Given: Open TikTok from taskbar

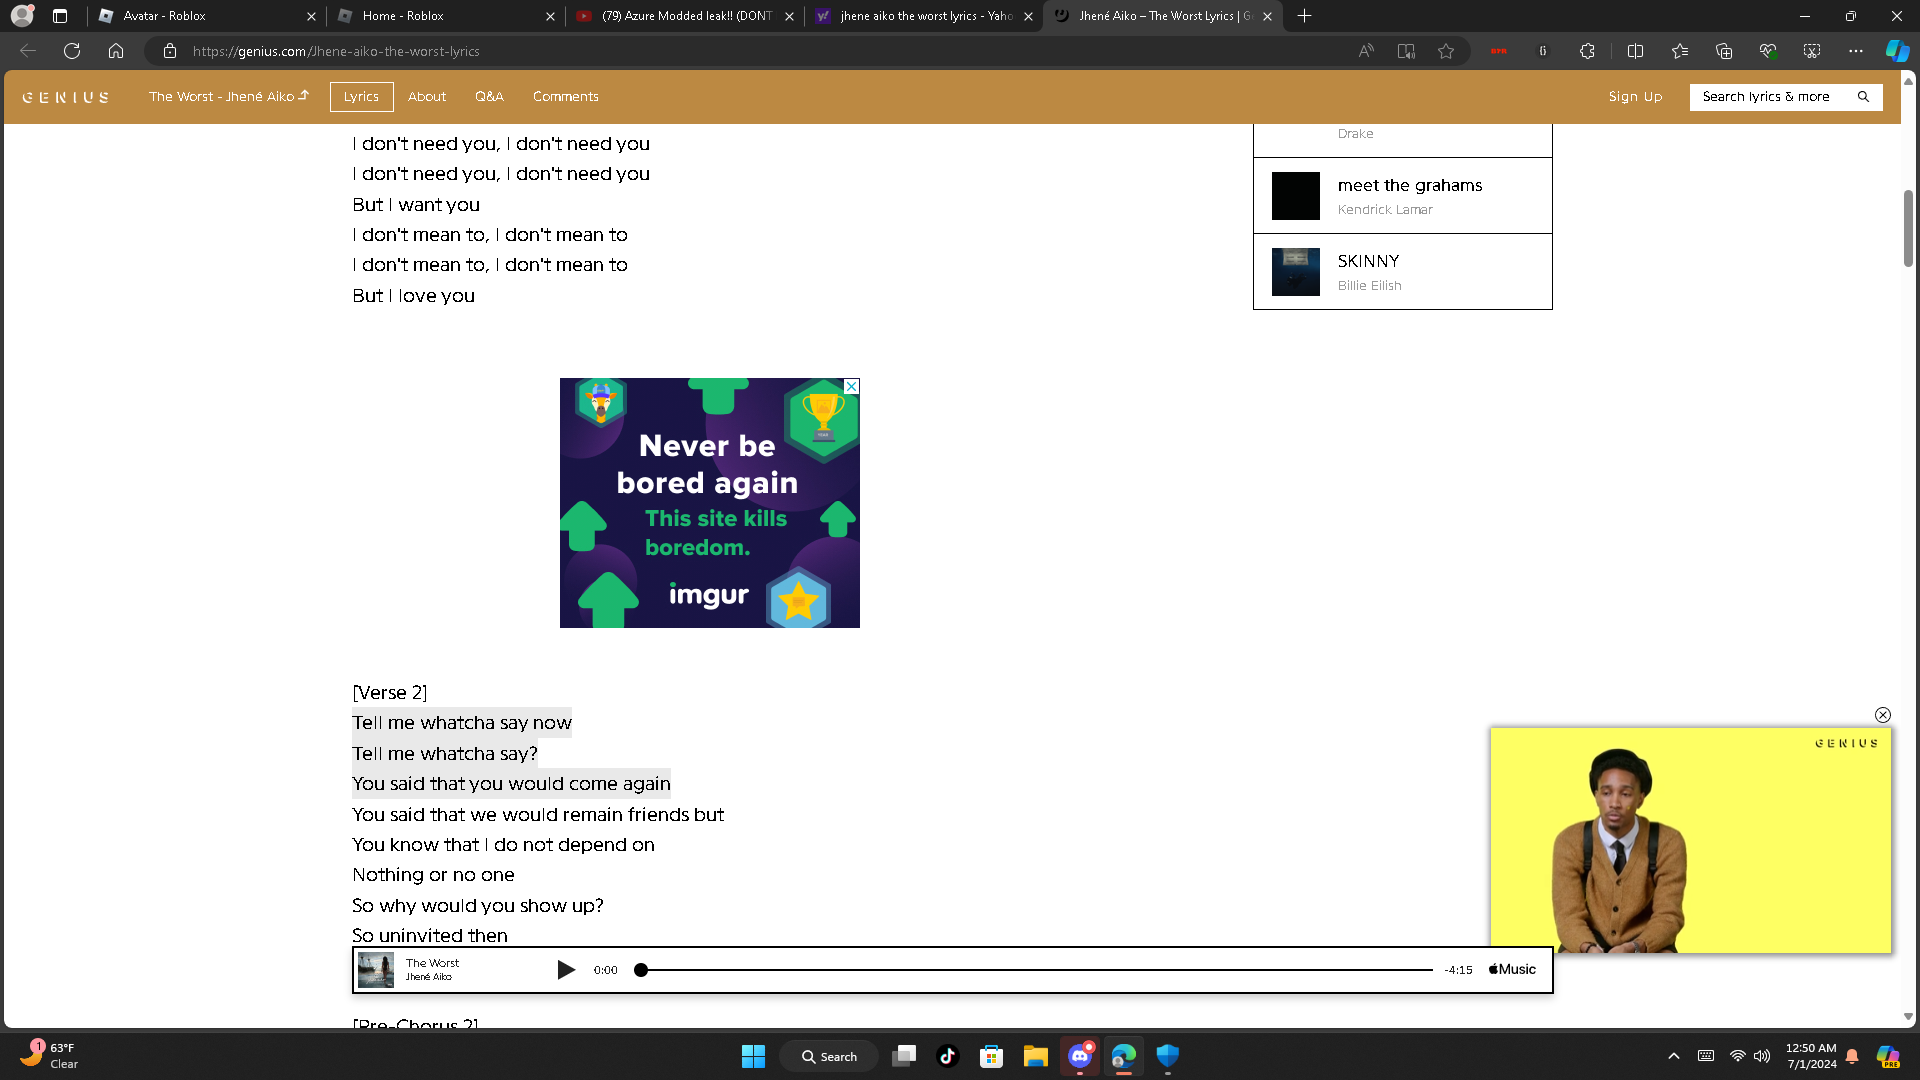Looking at the screenshot, I should (x=948, y=1056).
